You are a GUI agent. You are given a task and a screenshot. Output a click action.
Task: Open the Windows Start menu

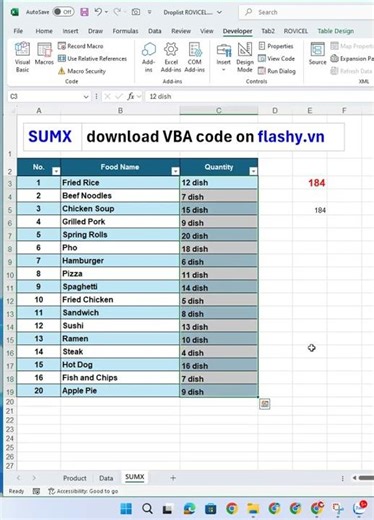pyautogui.click(x=126, y=509)
